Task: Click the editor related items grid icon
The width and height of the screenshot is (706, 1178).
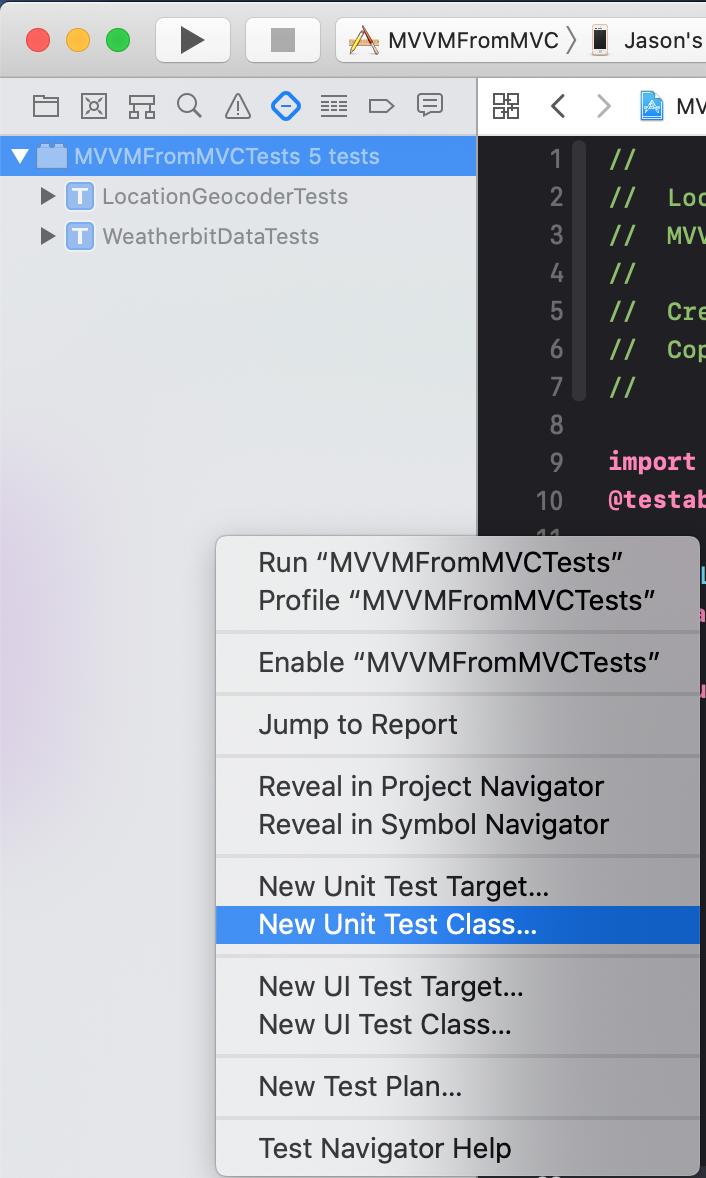Action: [505, 106]
